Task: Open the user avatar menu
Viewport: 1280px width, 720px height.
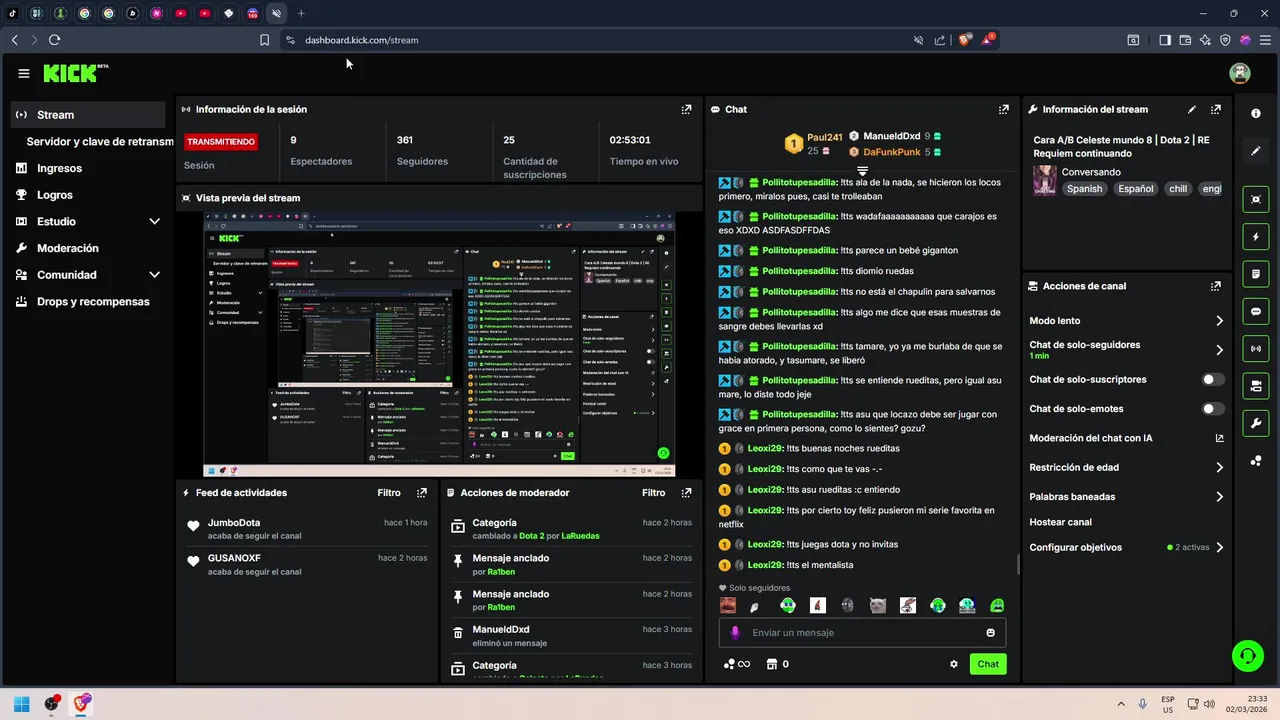Action: pos(1240,73)
